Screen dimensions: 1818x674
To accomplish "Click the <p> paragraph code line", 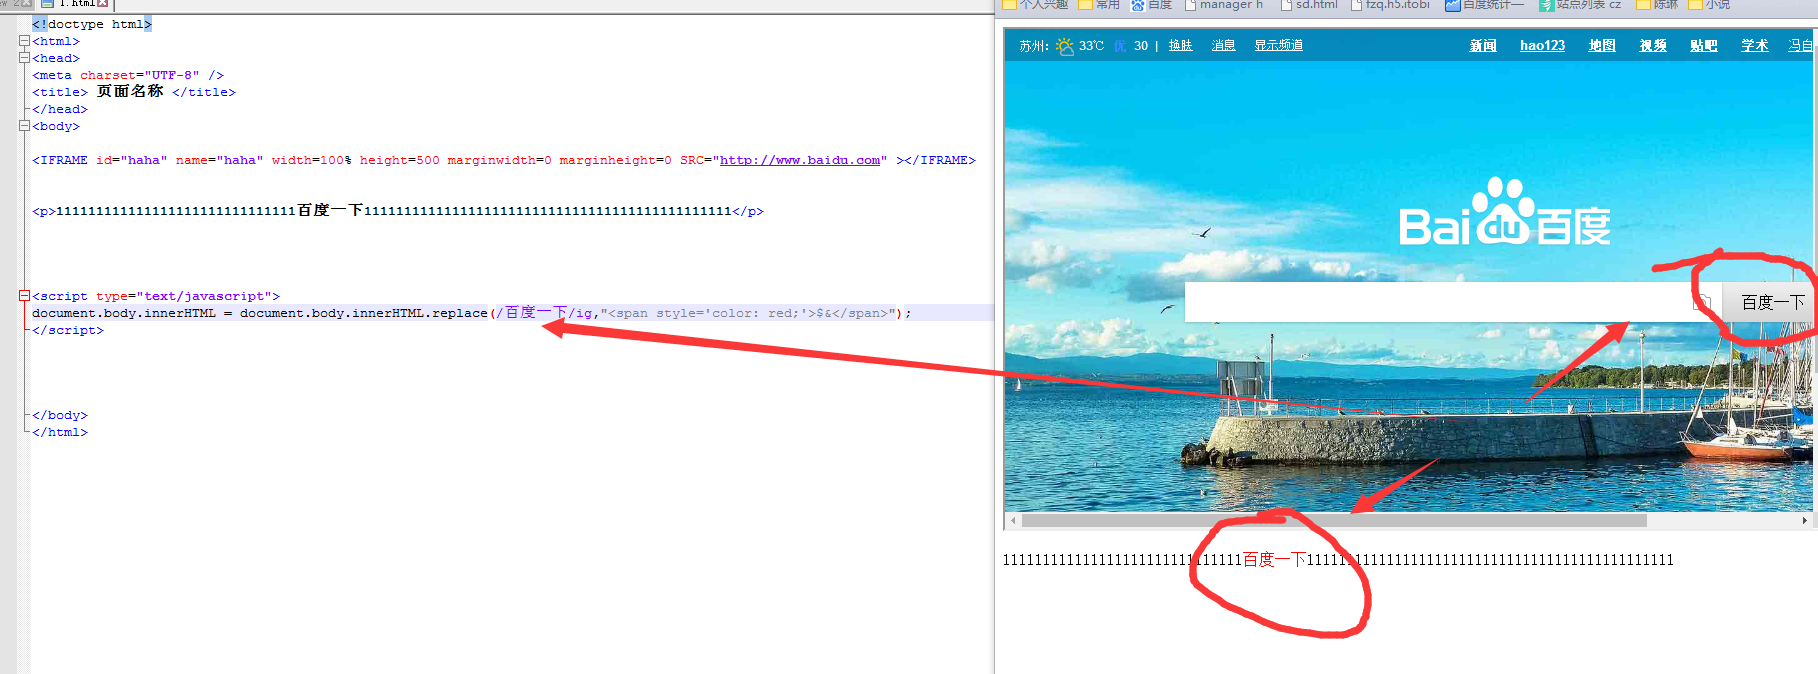I will coord(398,211).
